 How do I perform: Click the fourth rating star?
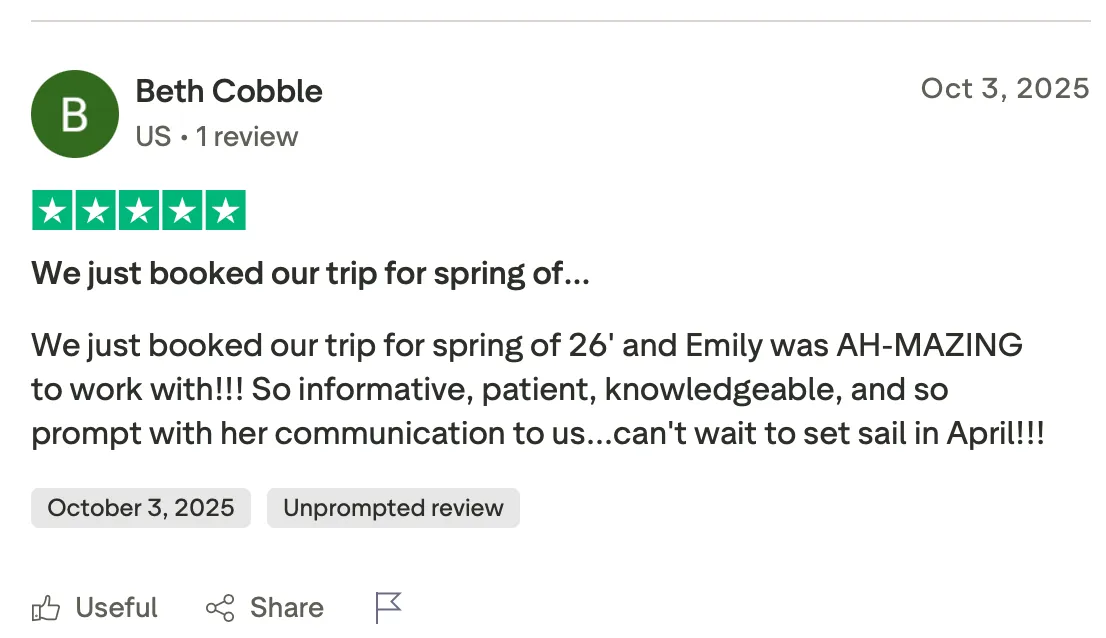tap(182, 211)
